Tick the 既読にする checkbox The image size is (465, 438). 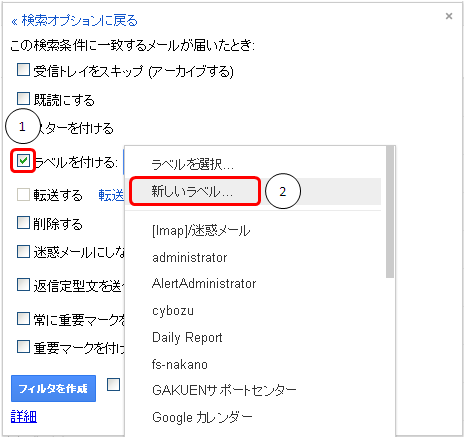click(x=23, y=99)
